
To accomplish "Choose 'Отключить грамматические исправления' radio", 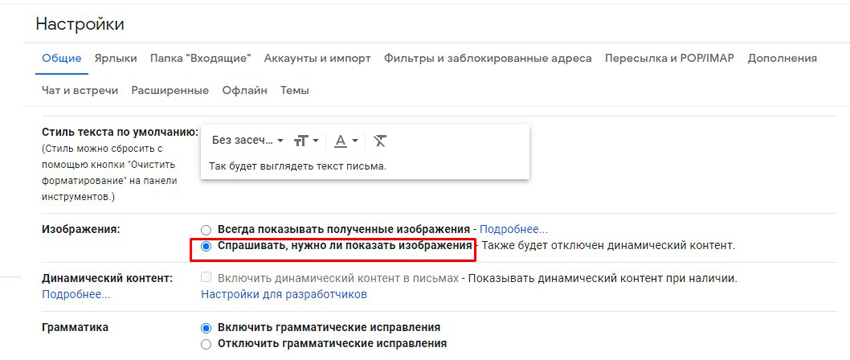I will (206, 344).
